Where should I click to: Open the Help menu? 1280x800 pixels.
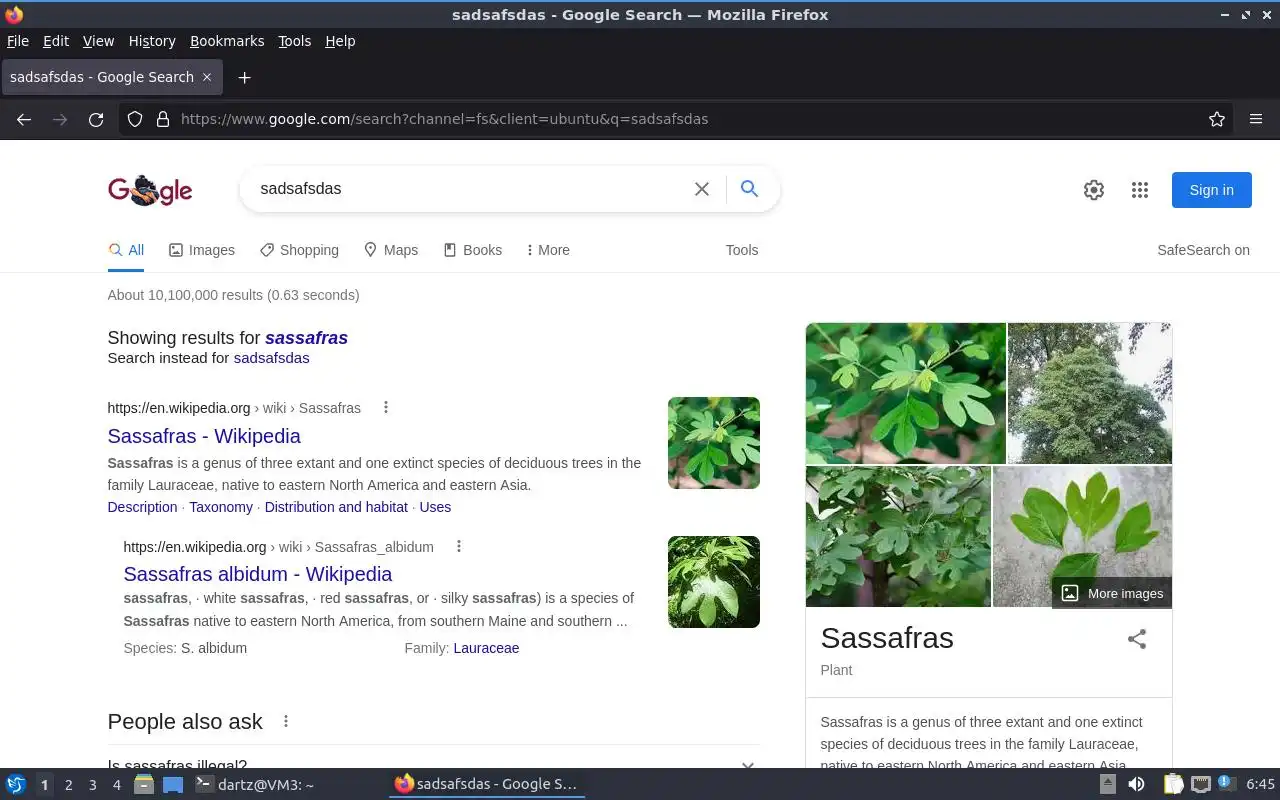340,41
